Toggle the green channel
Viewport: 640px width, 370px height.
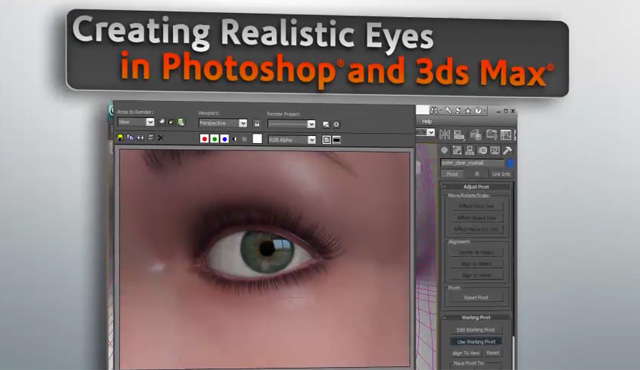click(214, 139)
